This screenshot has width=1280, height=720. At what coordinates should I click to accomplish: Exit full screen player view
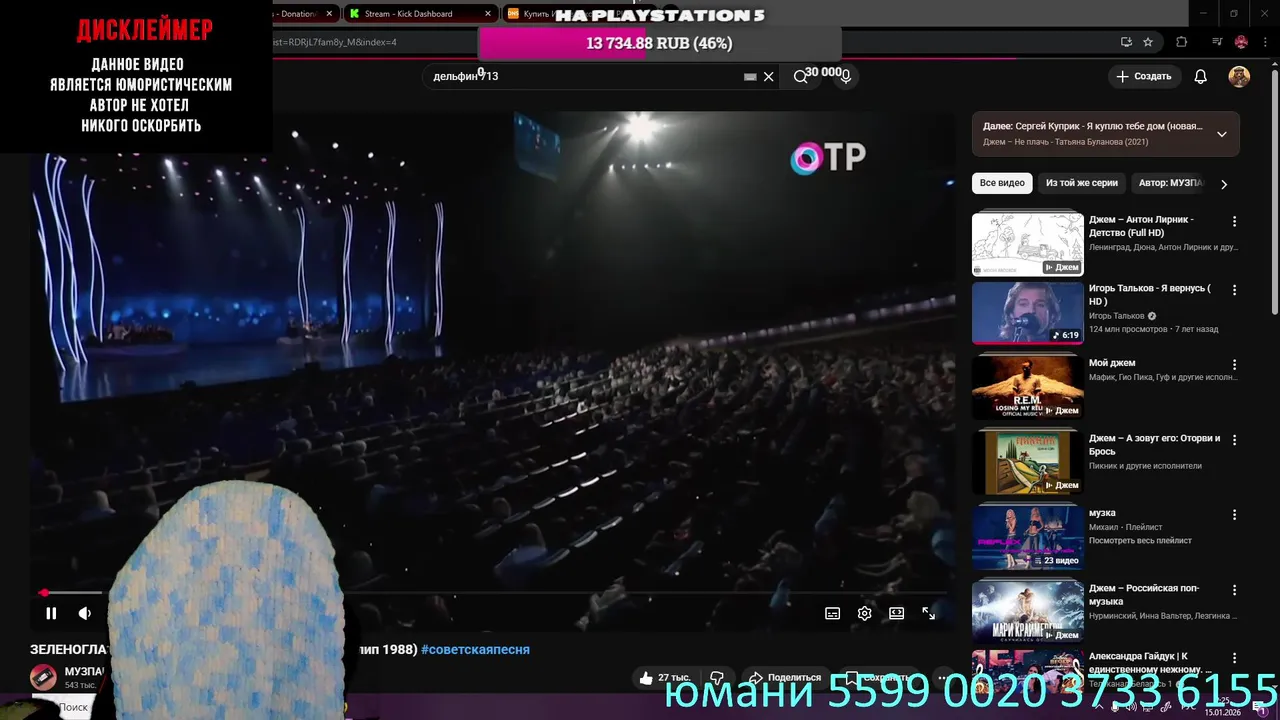[929, 613]
